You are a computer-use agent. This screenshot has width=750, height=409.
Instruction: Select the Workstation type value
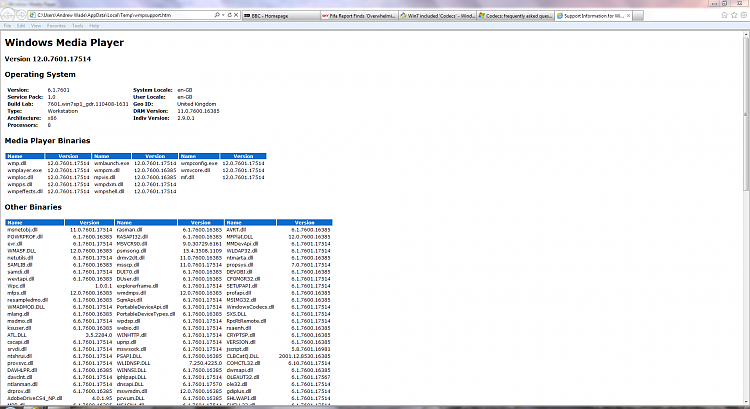[x=63, y=111]
